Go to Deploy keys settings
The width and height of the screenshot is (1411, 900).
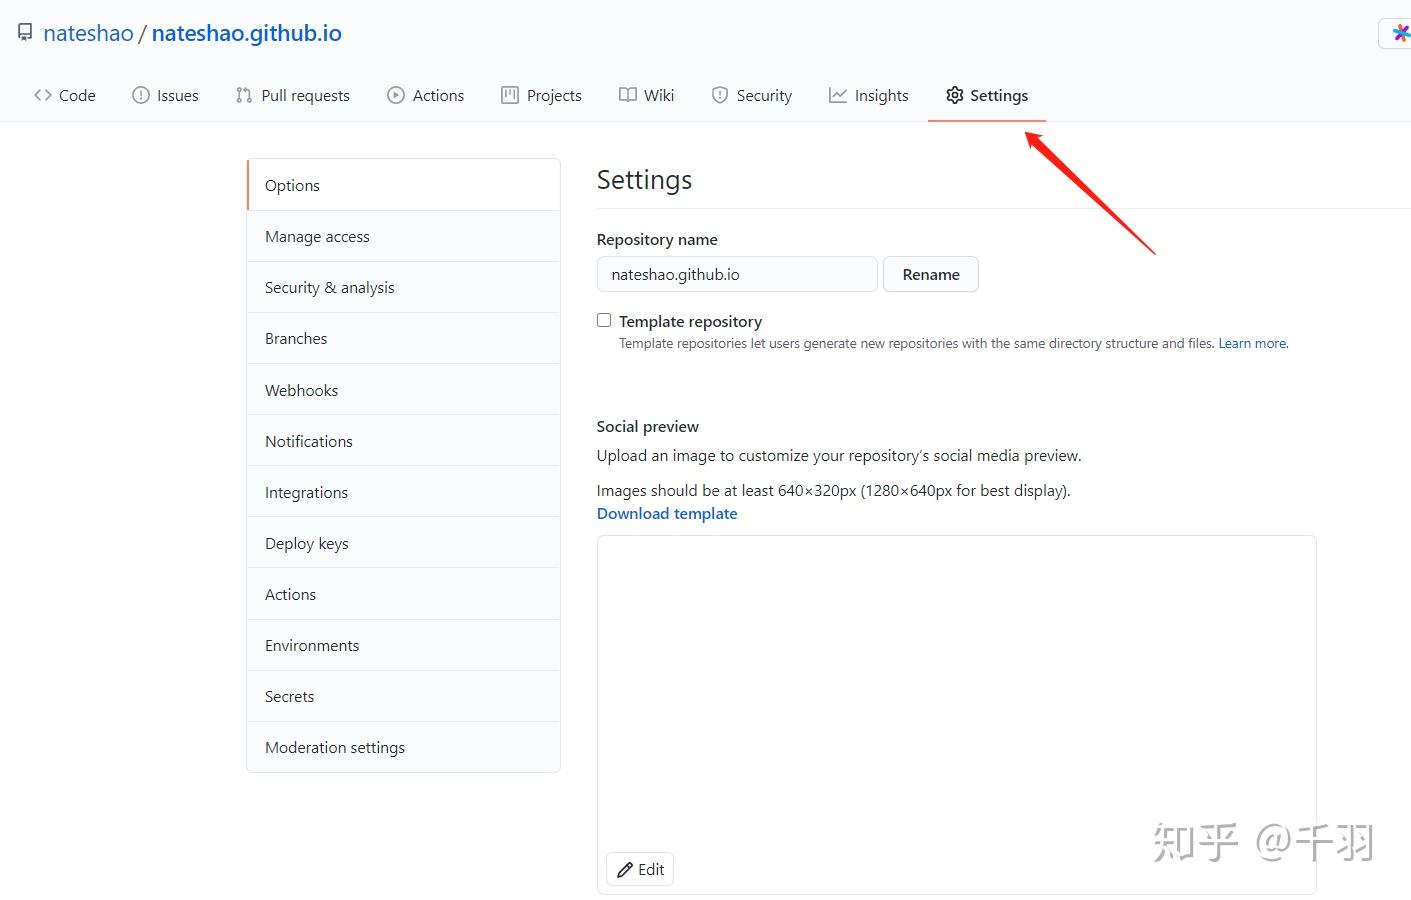[x=306, y=544]
